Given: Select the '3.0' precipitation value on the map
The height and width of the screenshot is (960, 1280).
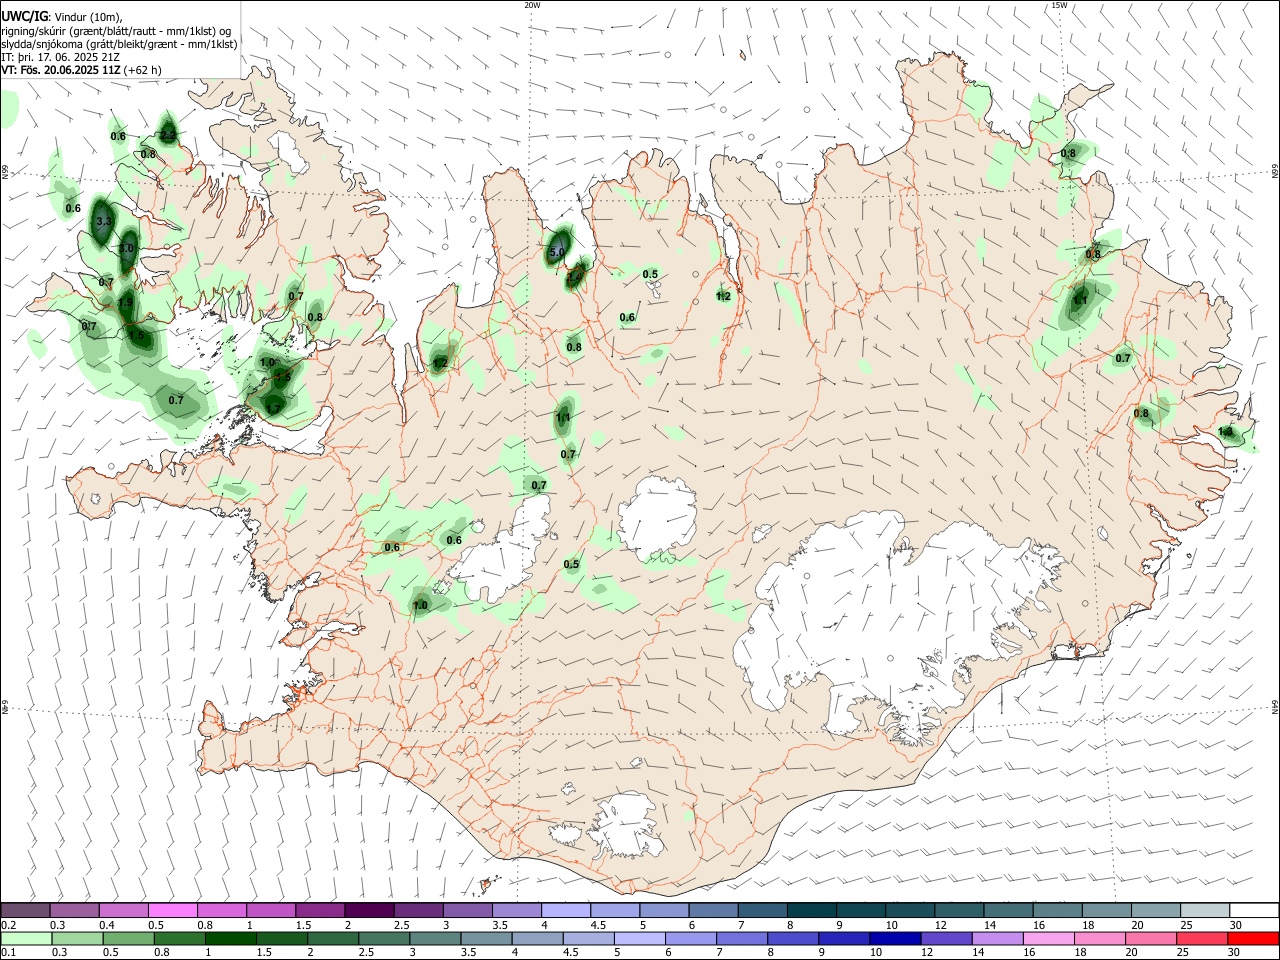Looking at the screenshot, I should click(x=126, y=248).
